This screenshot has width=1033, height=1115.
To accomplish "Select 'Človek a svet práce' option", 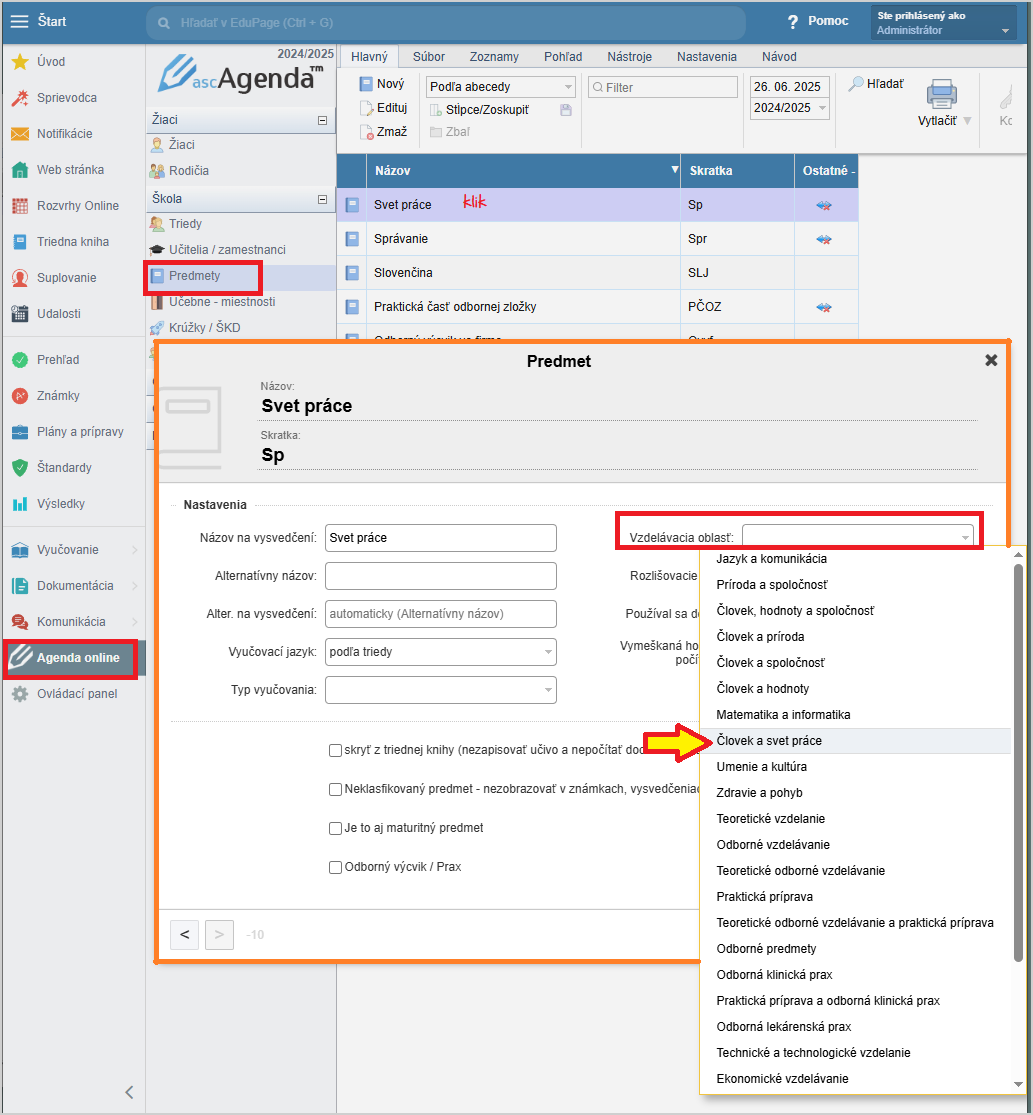I will (x=769, y=741).
